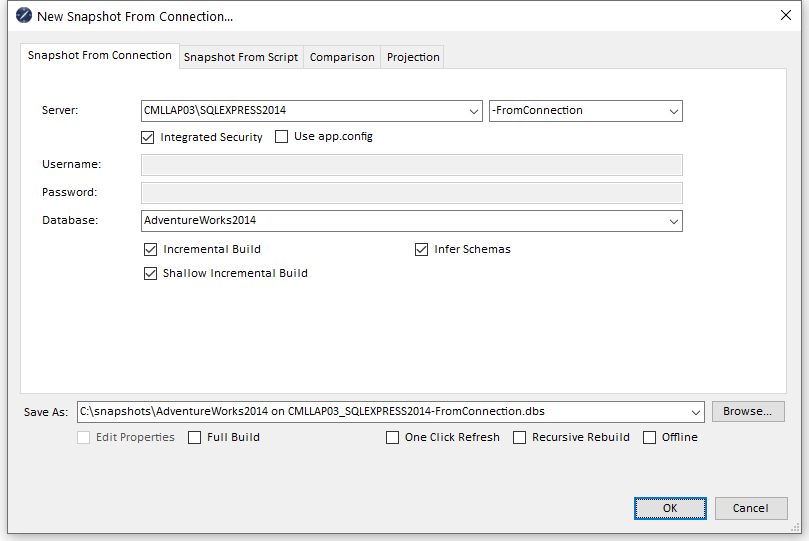This screenshot has height=541, width=809.
Task: Enable One Click Refresh
Action: pyautogui.click(x=392, y=437)
